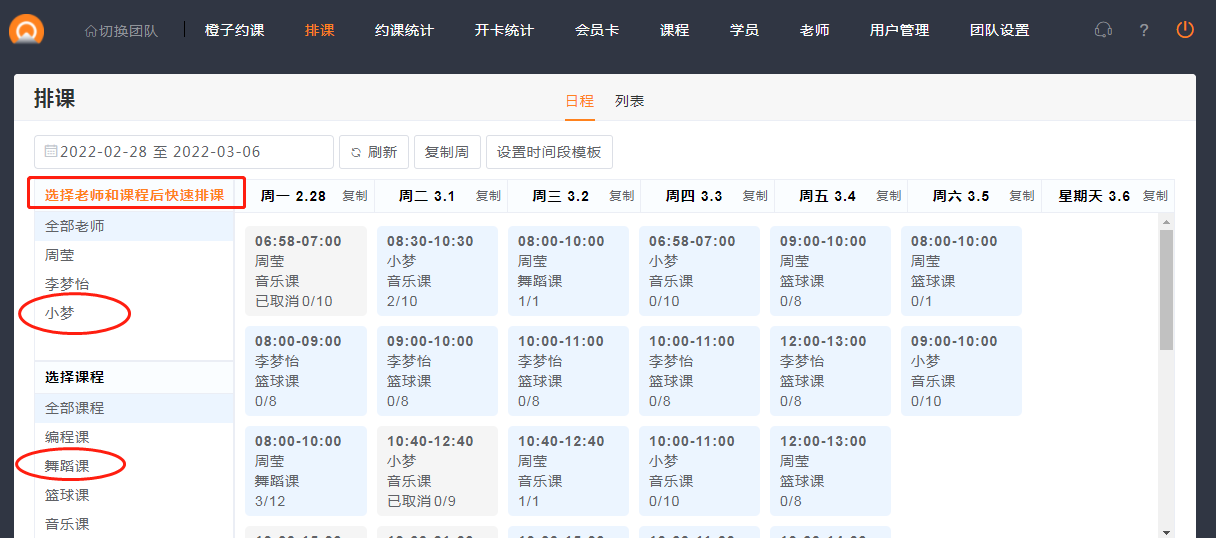This screenshot has height=538, width=1216.
Task: Select teacher 小梦 in the sidebar
Action: [60, 313]
